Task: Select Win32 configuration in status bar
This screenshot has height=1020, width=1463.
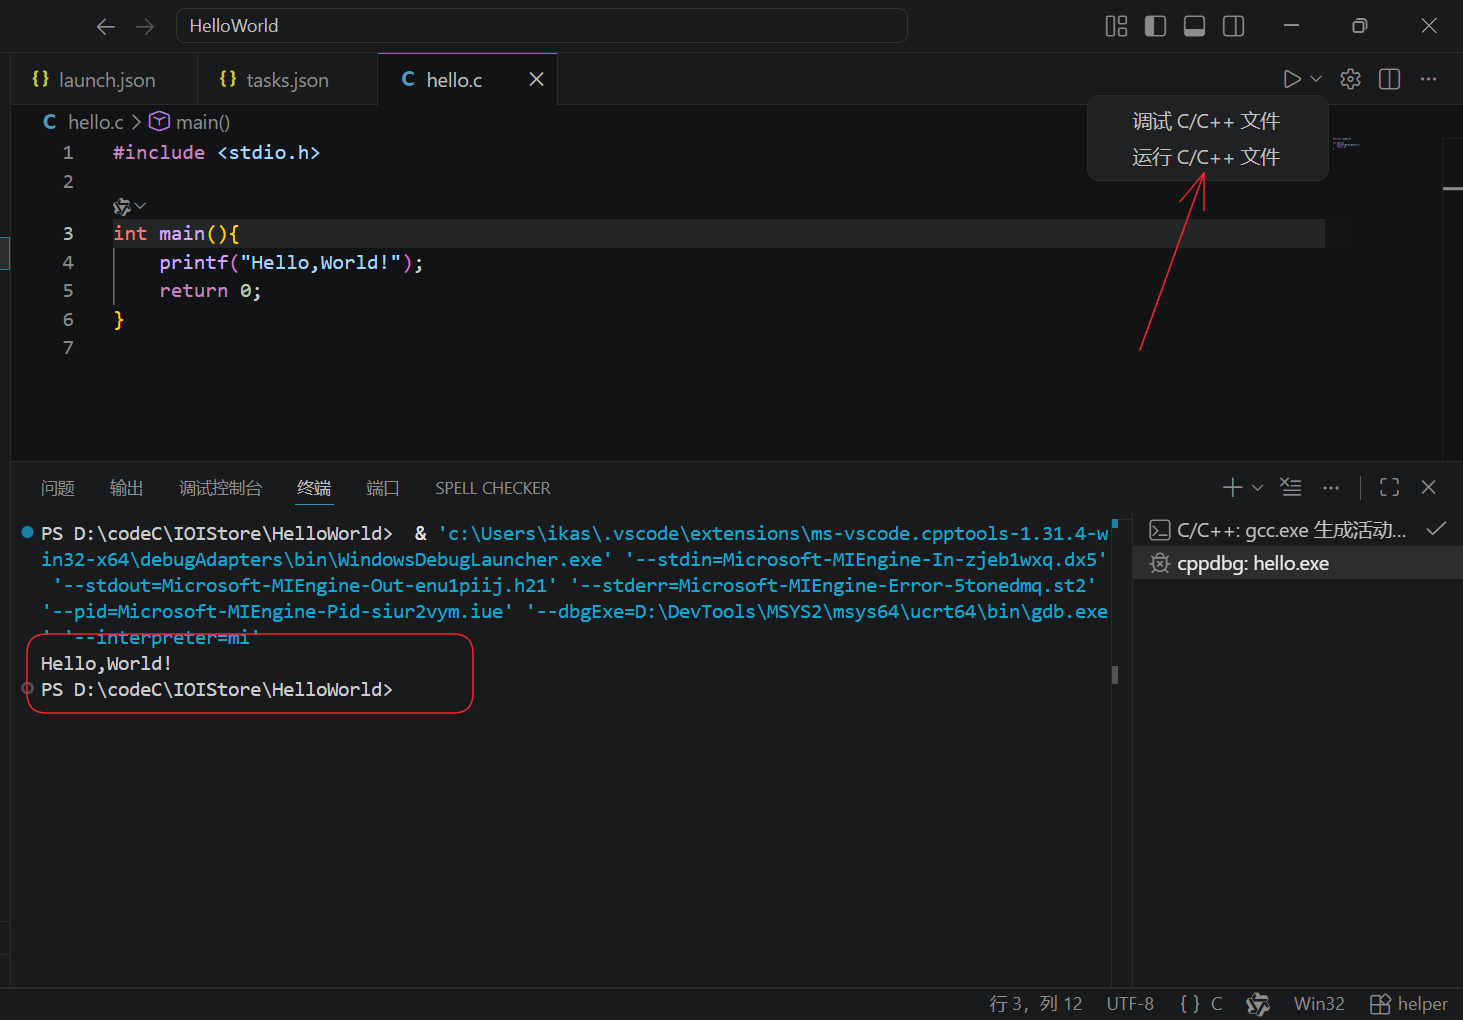Action: click(x=1319, y=1004)
